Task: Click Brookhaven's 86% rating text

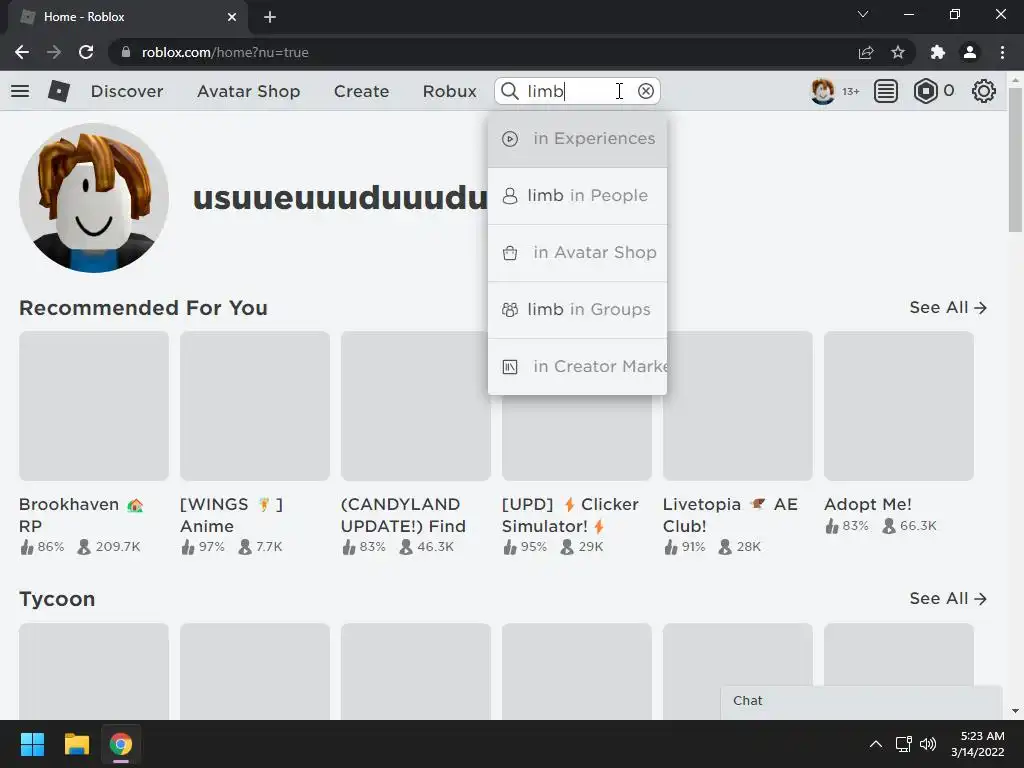Action: (50, 547)
